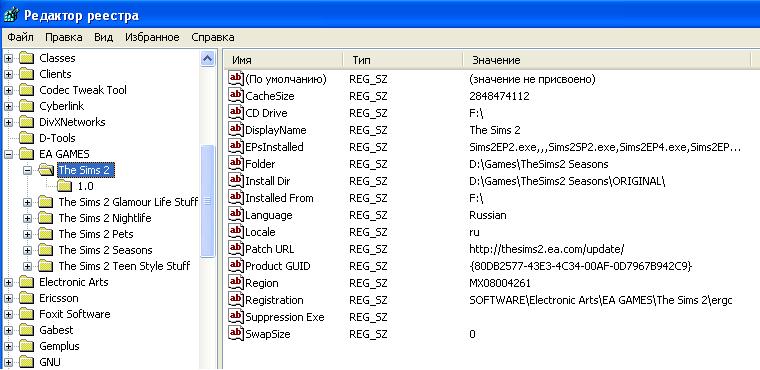
Task: Open the Правка menu
Action: (x=63, y=37)
